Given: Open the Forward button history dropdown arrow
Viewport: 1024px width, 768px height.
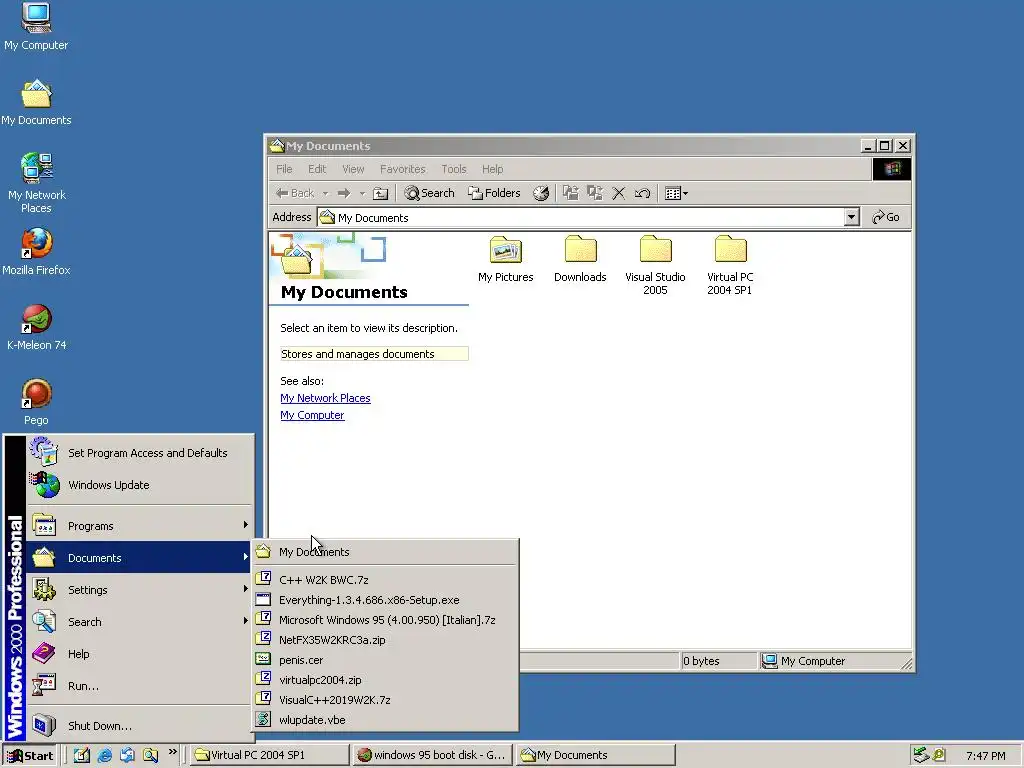Looking at the screenshot, I should pos(362,193).
